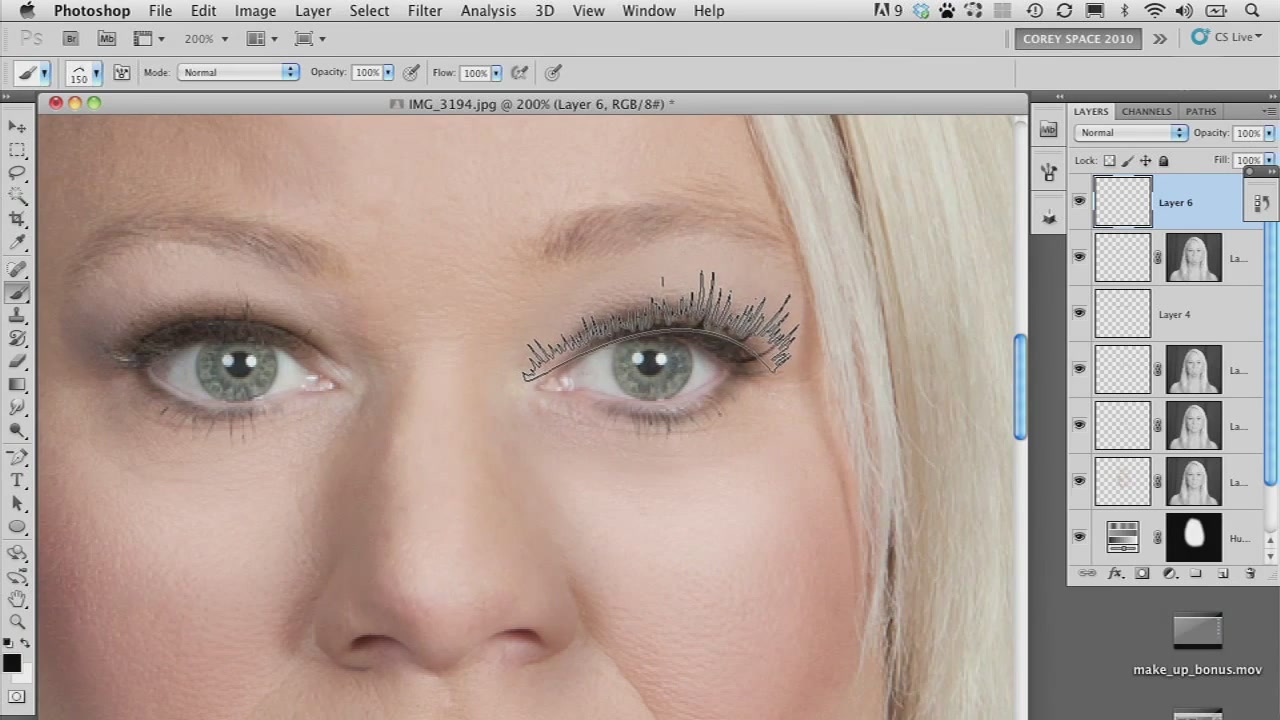The height and width of the screenshot is (720, 1280).
Task: Hide Layer 6 visibility eye
Action: pyautogui.click(x=1079, y=202)
